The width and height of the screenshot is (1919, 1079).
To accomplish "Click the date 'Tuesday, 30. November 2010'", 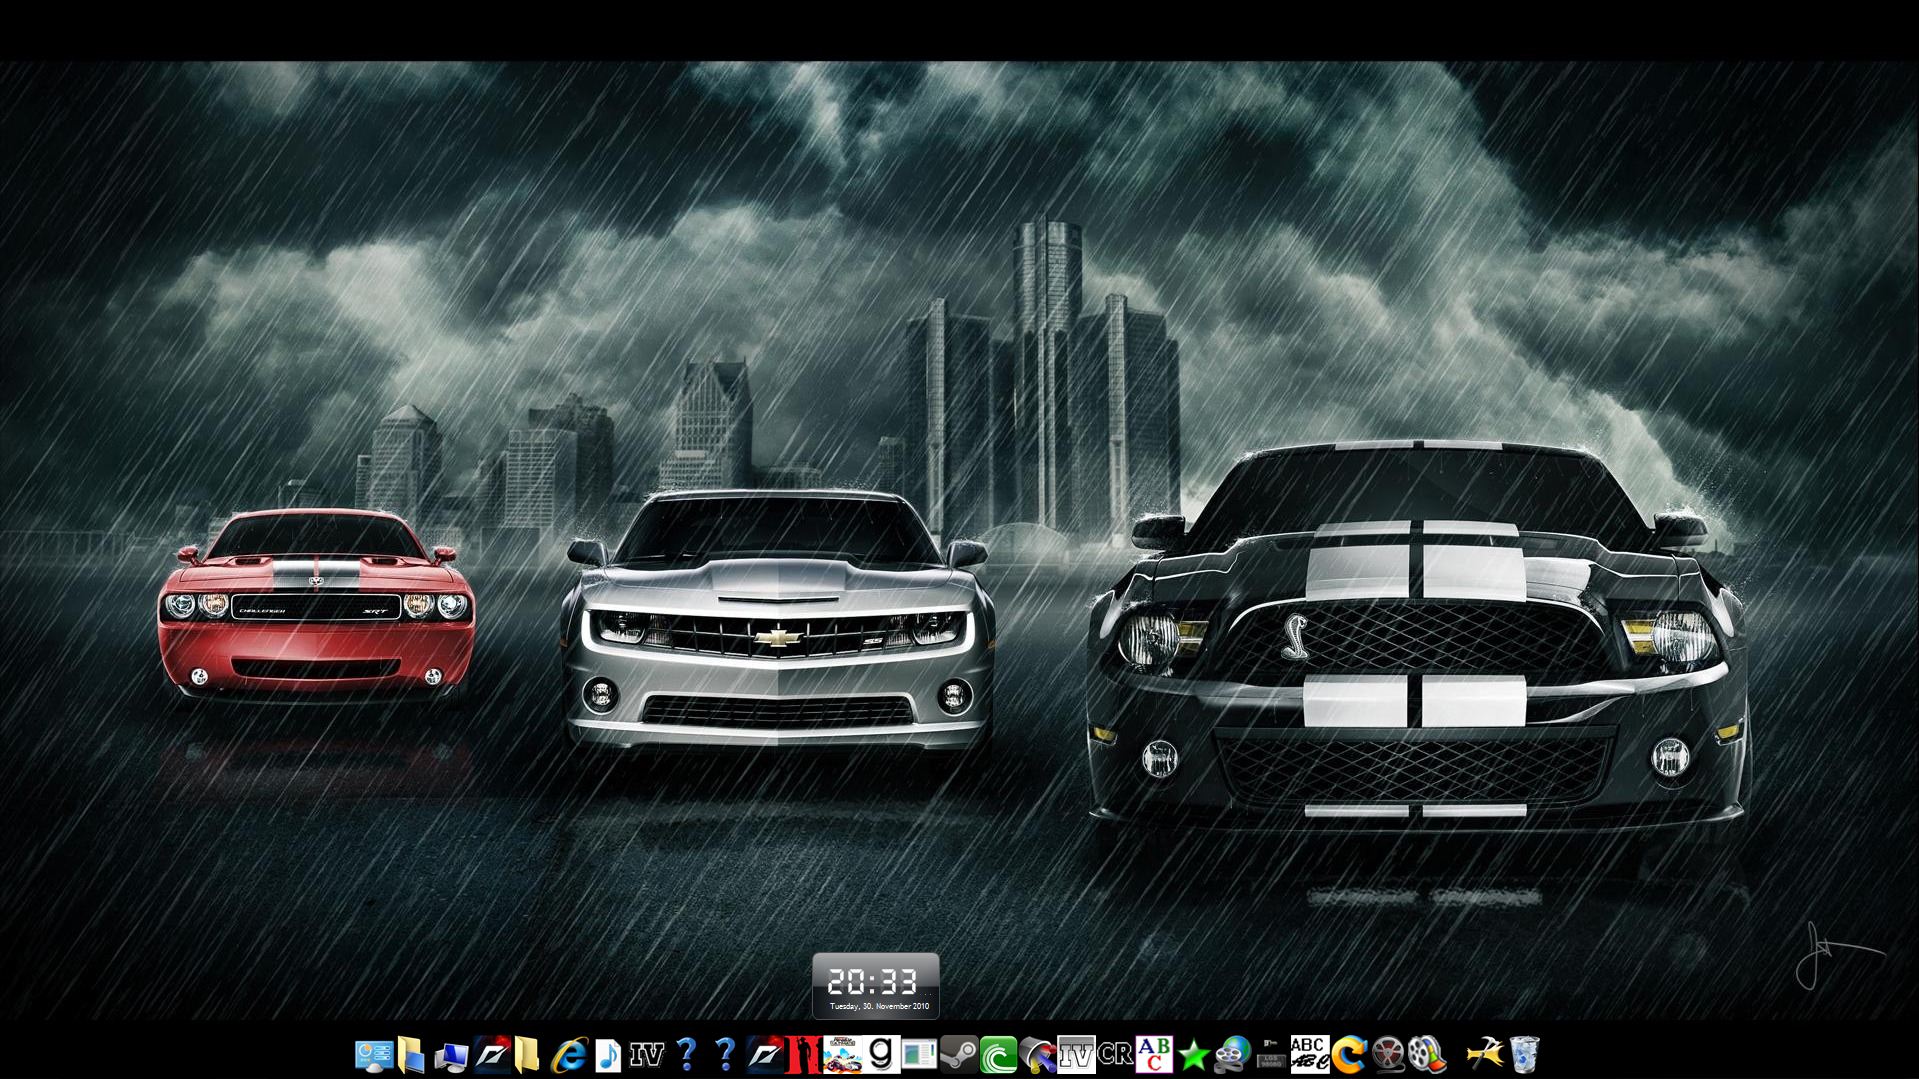I will [x=879, y=1007].
